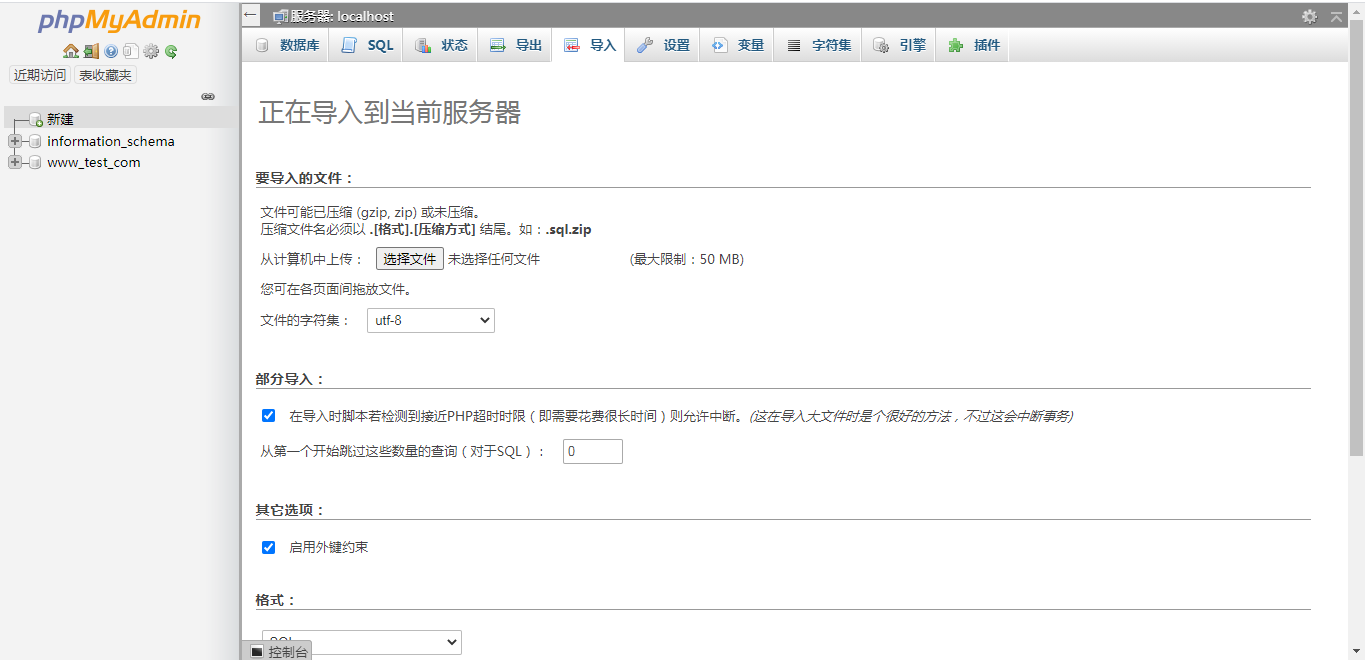The width and height of the screenshot is (1365, 660).
Task: Toggle allow interrupt on PHP timeout checkbox
Action: 268,416
